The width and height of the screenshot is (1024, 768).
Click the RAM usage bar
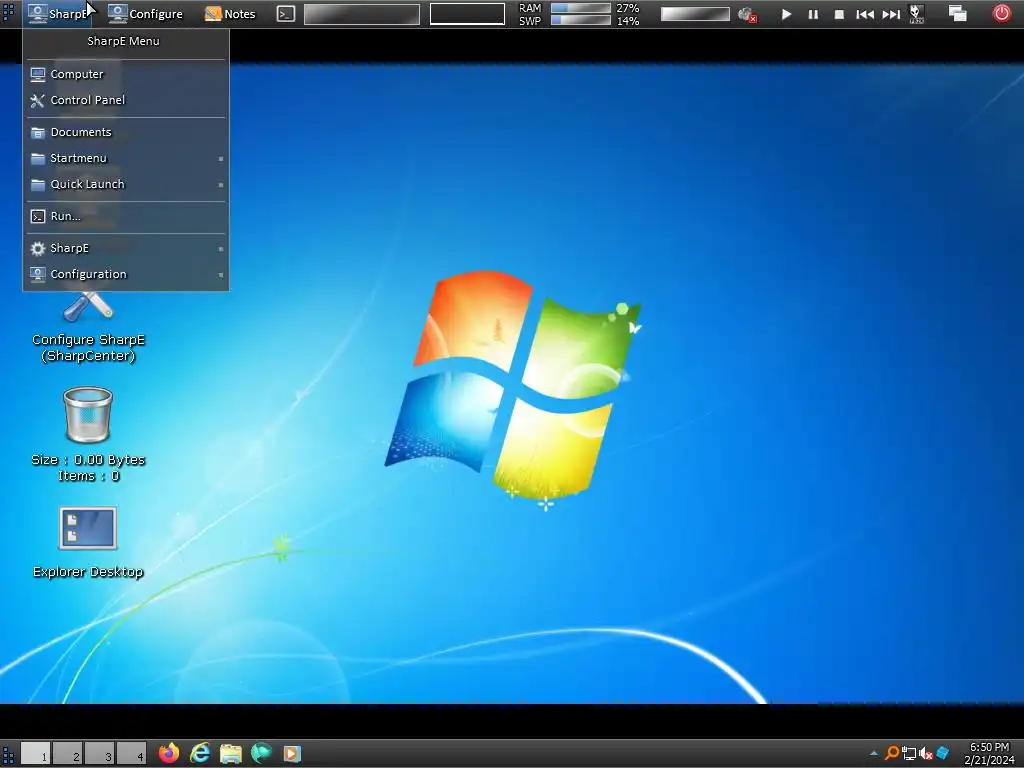tap(581, 8)
